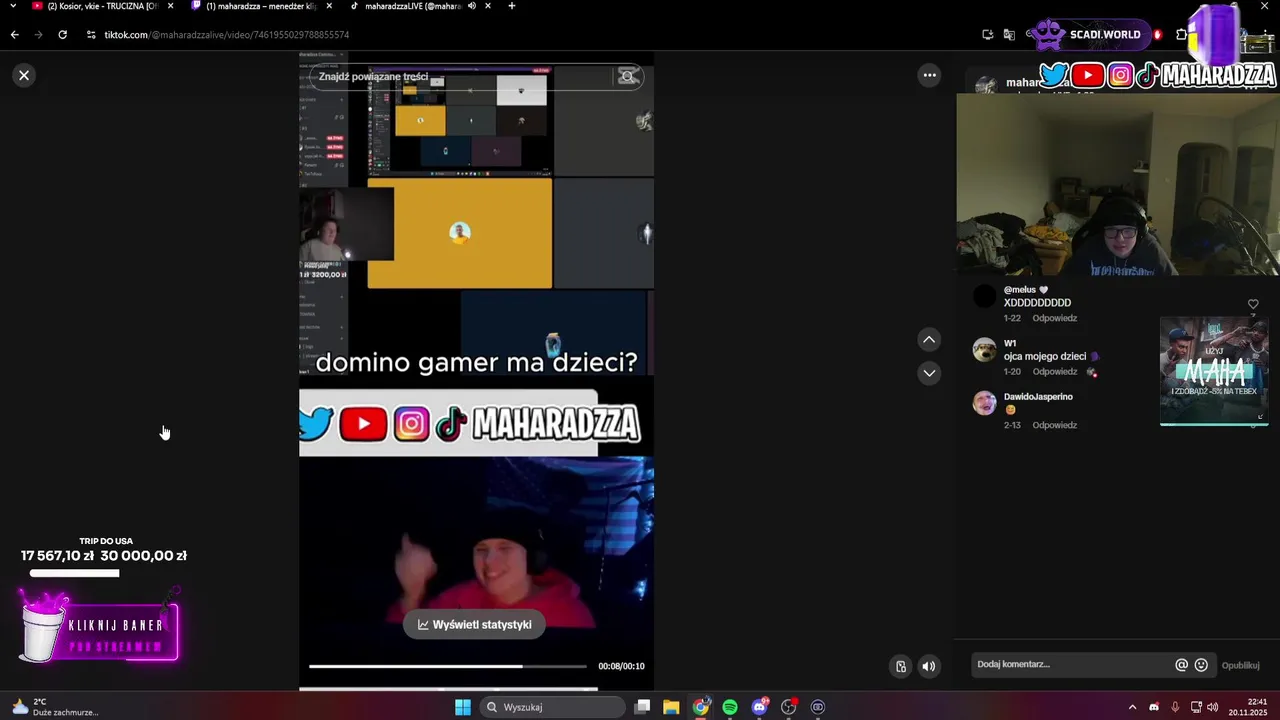Open the emoji picker in comment box
The height and width of the screenshot is (720, 1280).
(1201, 665)
